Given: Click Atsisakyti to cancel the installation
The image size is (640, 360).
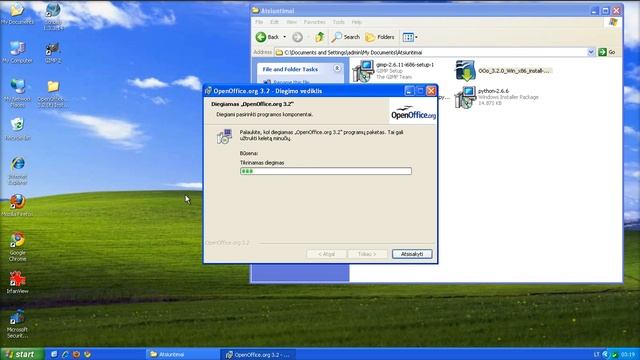Looking at the screenshot, I should 412,254.
